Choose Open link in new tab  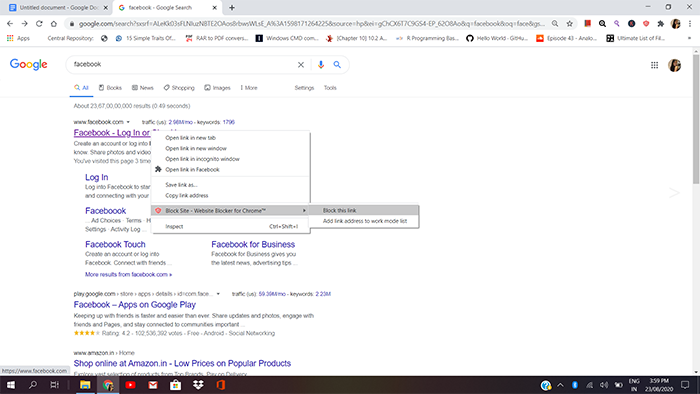coord(231,138)
